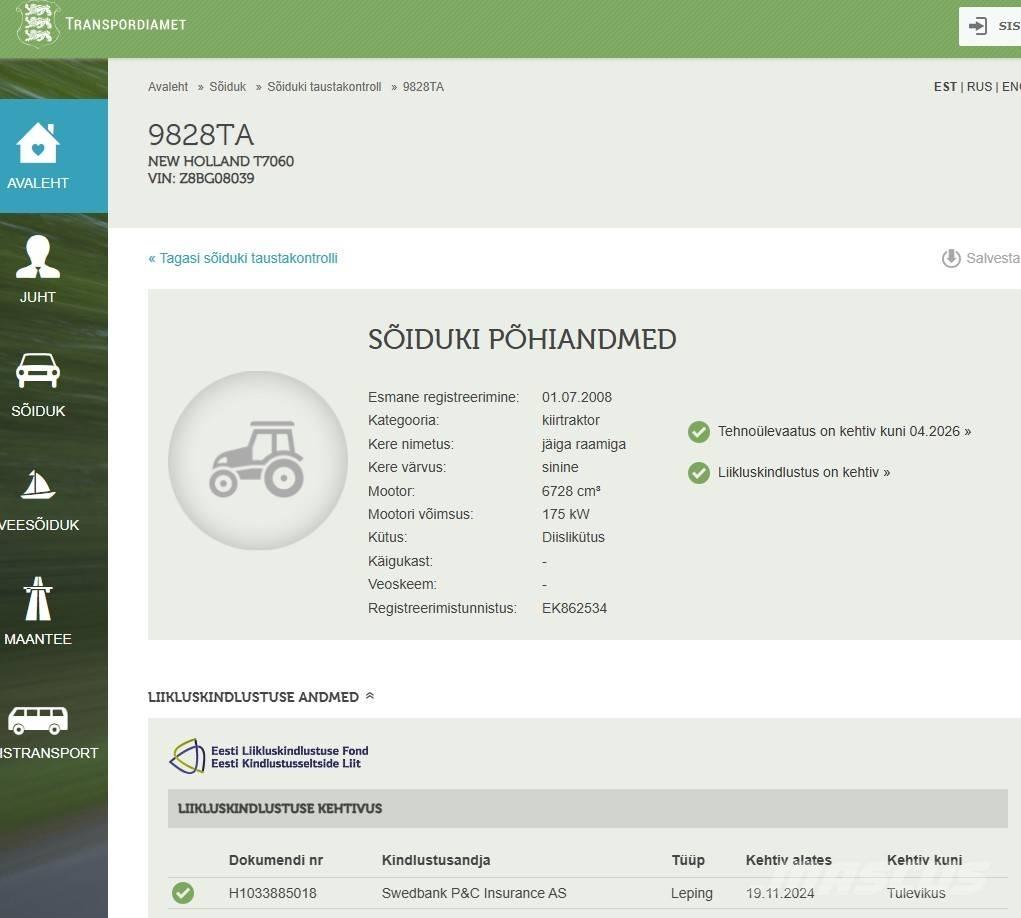The image size is (1021, 918).
Task: Click the sinine body colour value
Action: pos(560,467)
